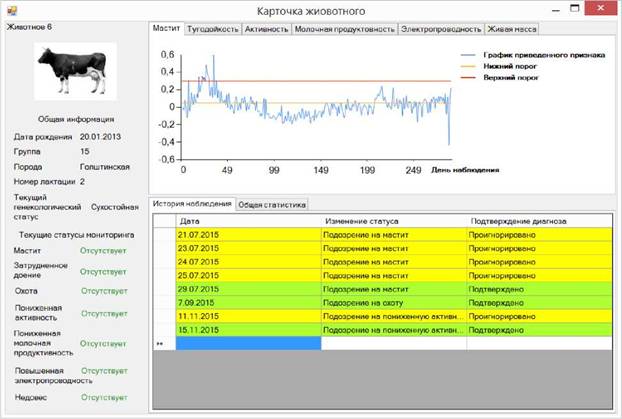Click the new row marker asterisk header
The height and width of the screenshot is (419, 622).
[x=164, y=344]
